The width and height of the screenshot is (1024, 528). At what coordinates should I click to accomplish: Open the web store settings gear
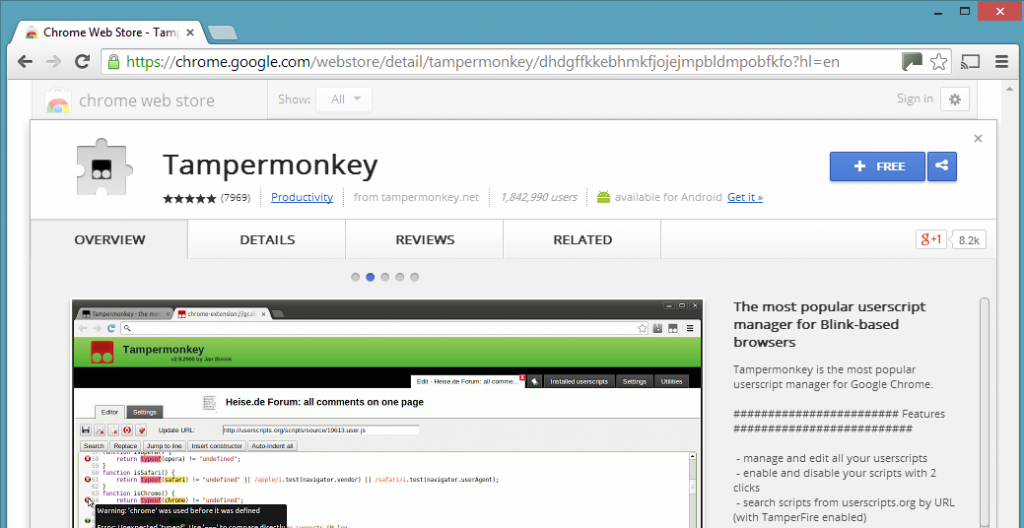click(955, 99)
